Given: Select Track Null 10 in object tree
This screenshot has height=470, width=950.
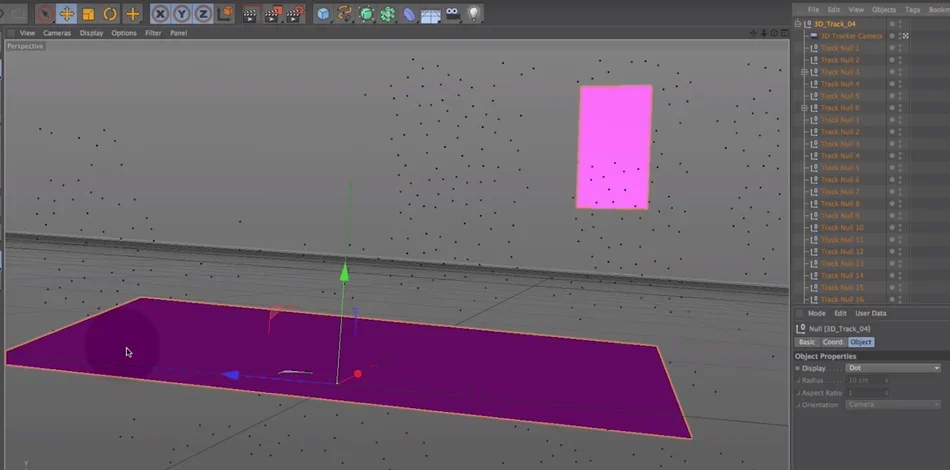Looking at the screenshot, I should click(x=842, y=228).
